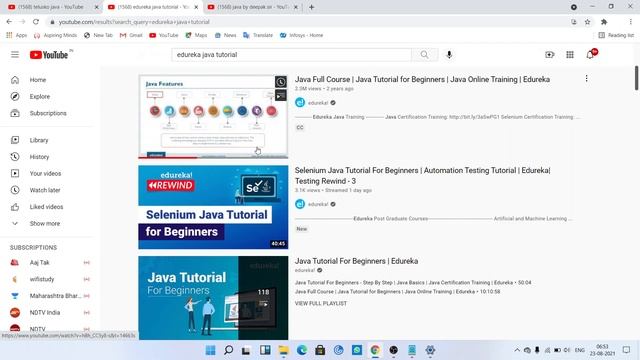
Task: Open the YouTube hamburger guide menu
Action: (x=15, y=55)
